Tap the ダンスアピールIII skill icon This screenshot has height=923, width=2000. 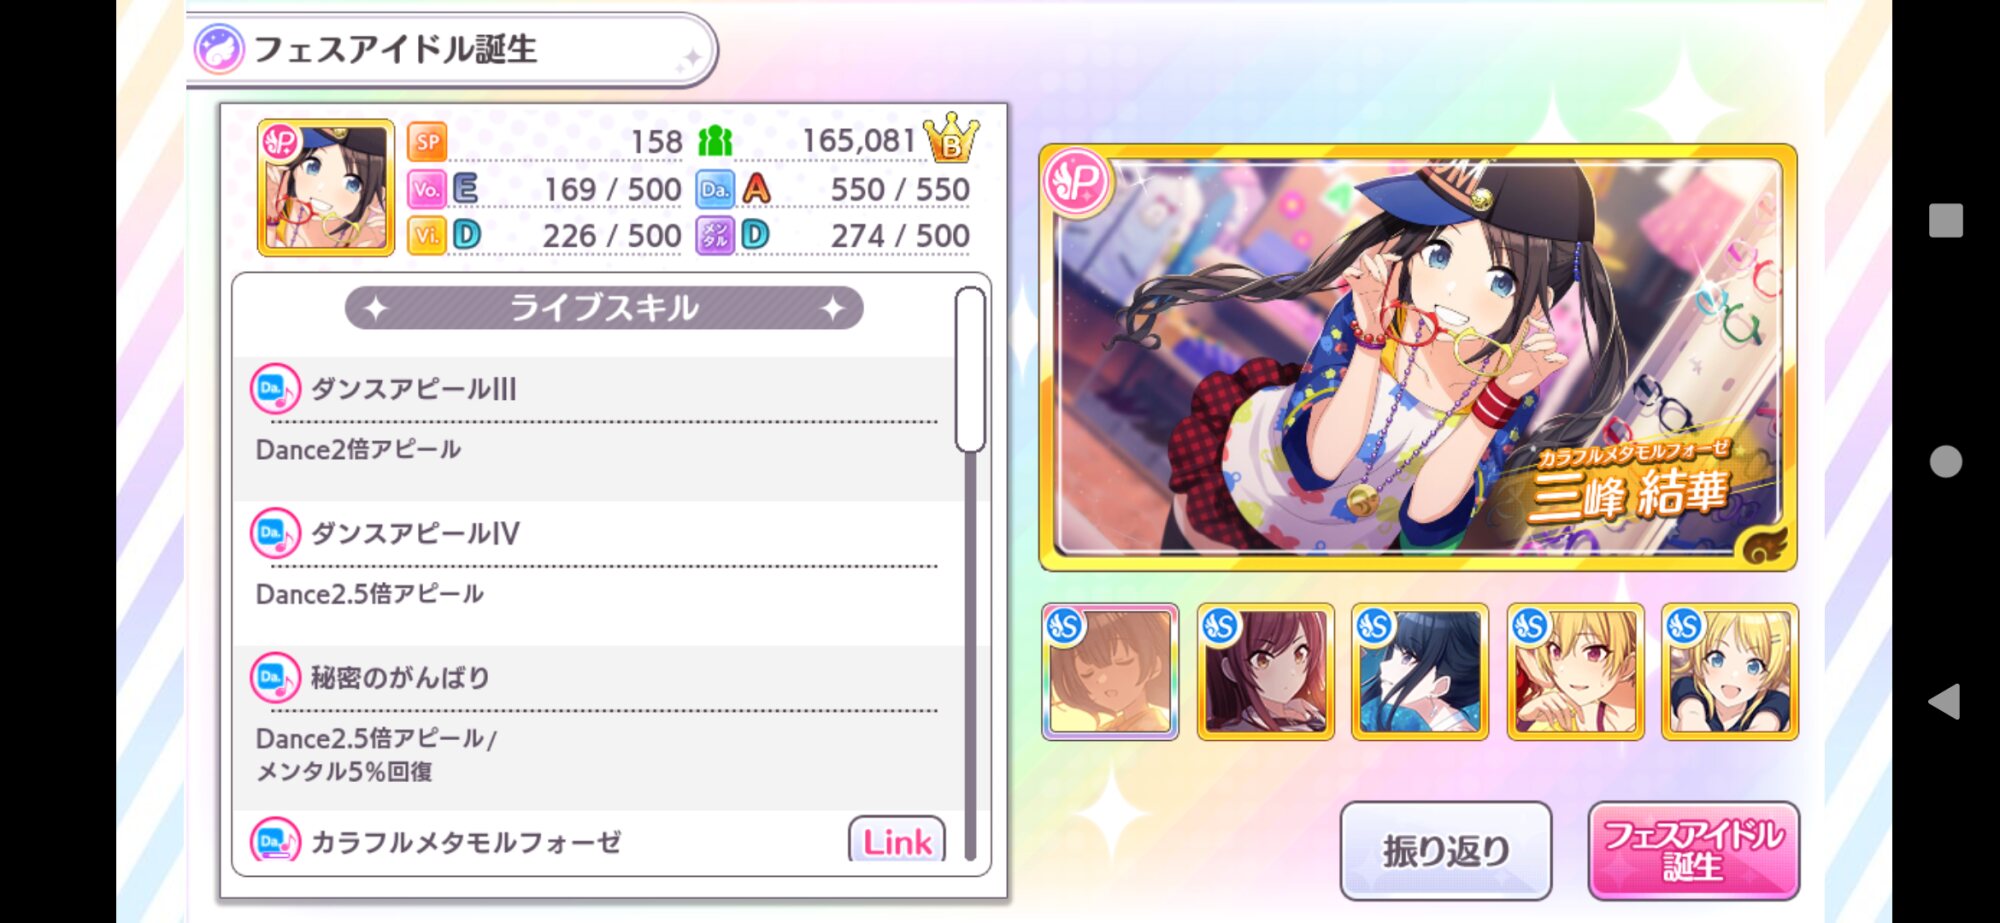point(275,389)
